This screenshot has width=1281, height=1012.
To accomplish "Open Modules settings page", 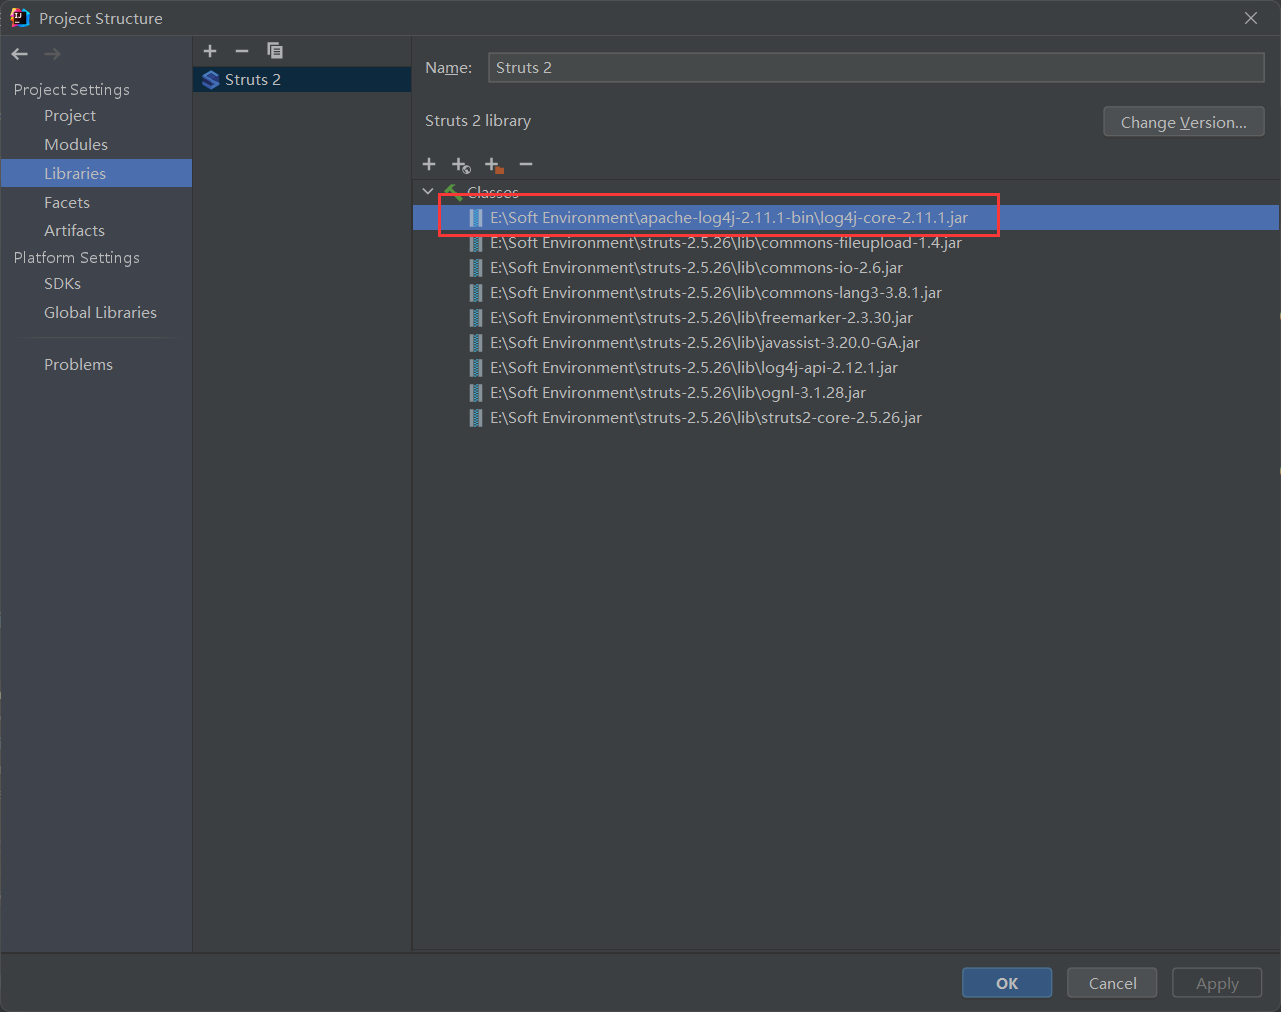I will [x=76, y=145].
